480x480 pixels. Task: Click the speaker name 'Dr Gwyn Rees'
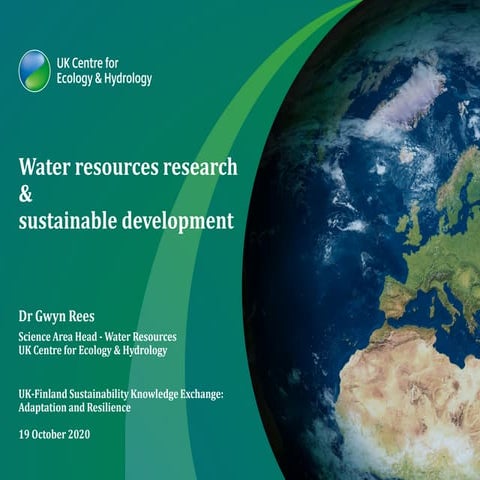point(57,316)
